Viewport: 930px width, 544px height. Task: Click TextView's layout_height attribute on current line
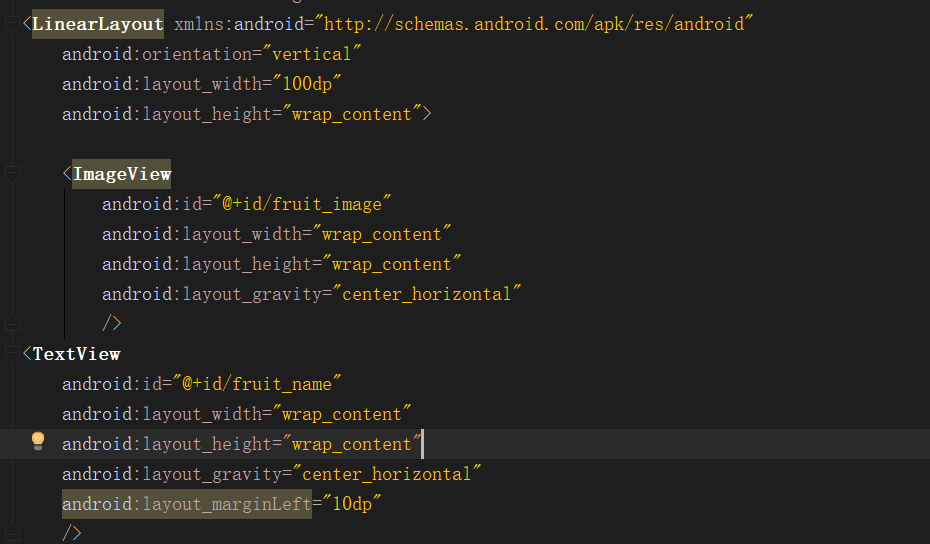coord(167,444)
